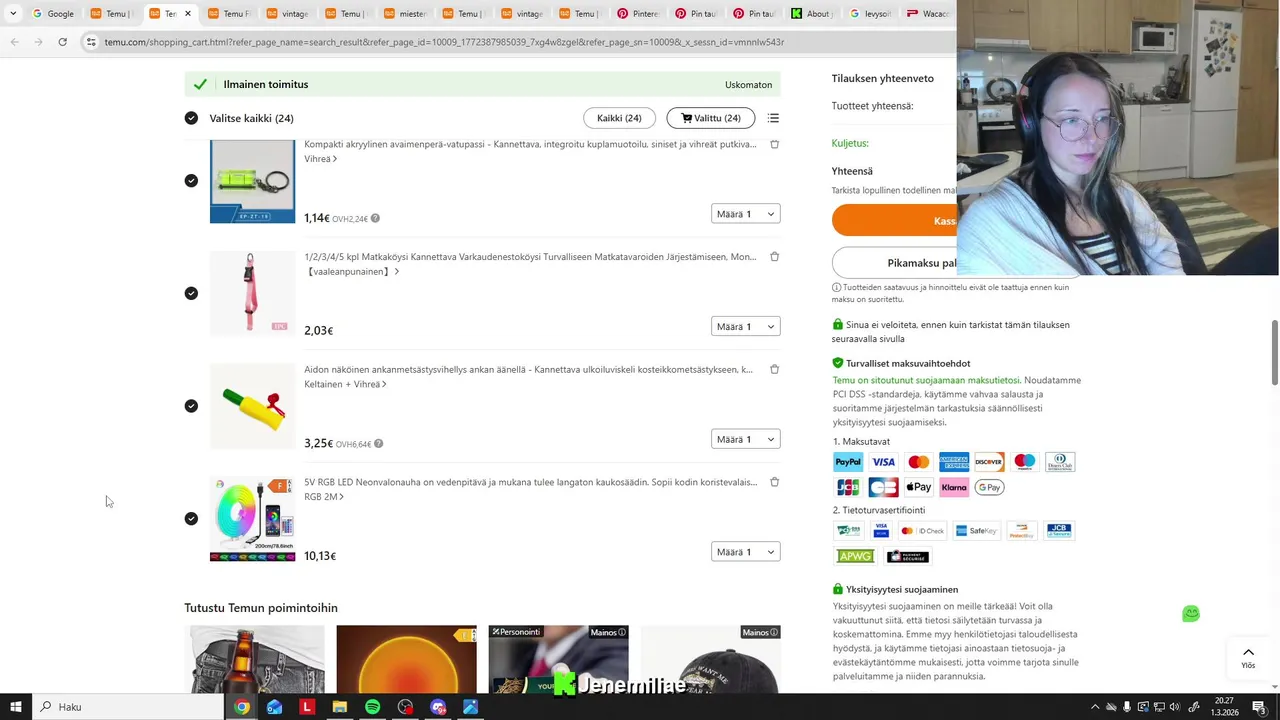This screenshot has width=1280, height=720.
Task: Open Windows Start menu
Action: 15,707
